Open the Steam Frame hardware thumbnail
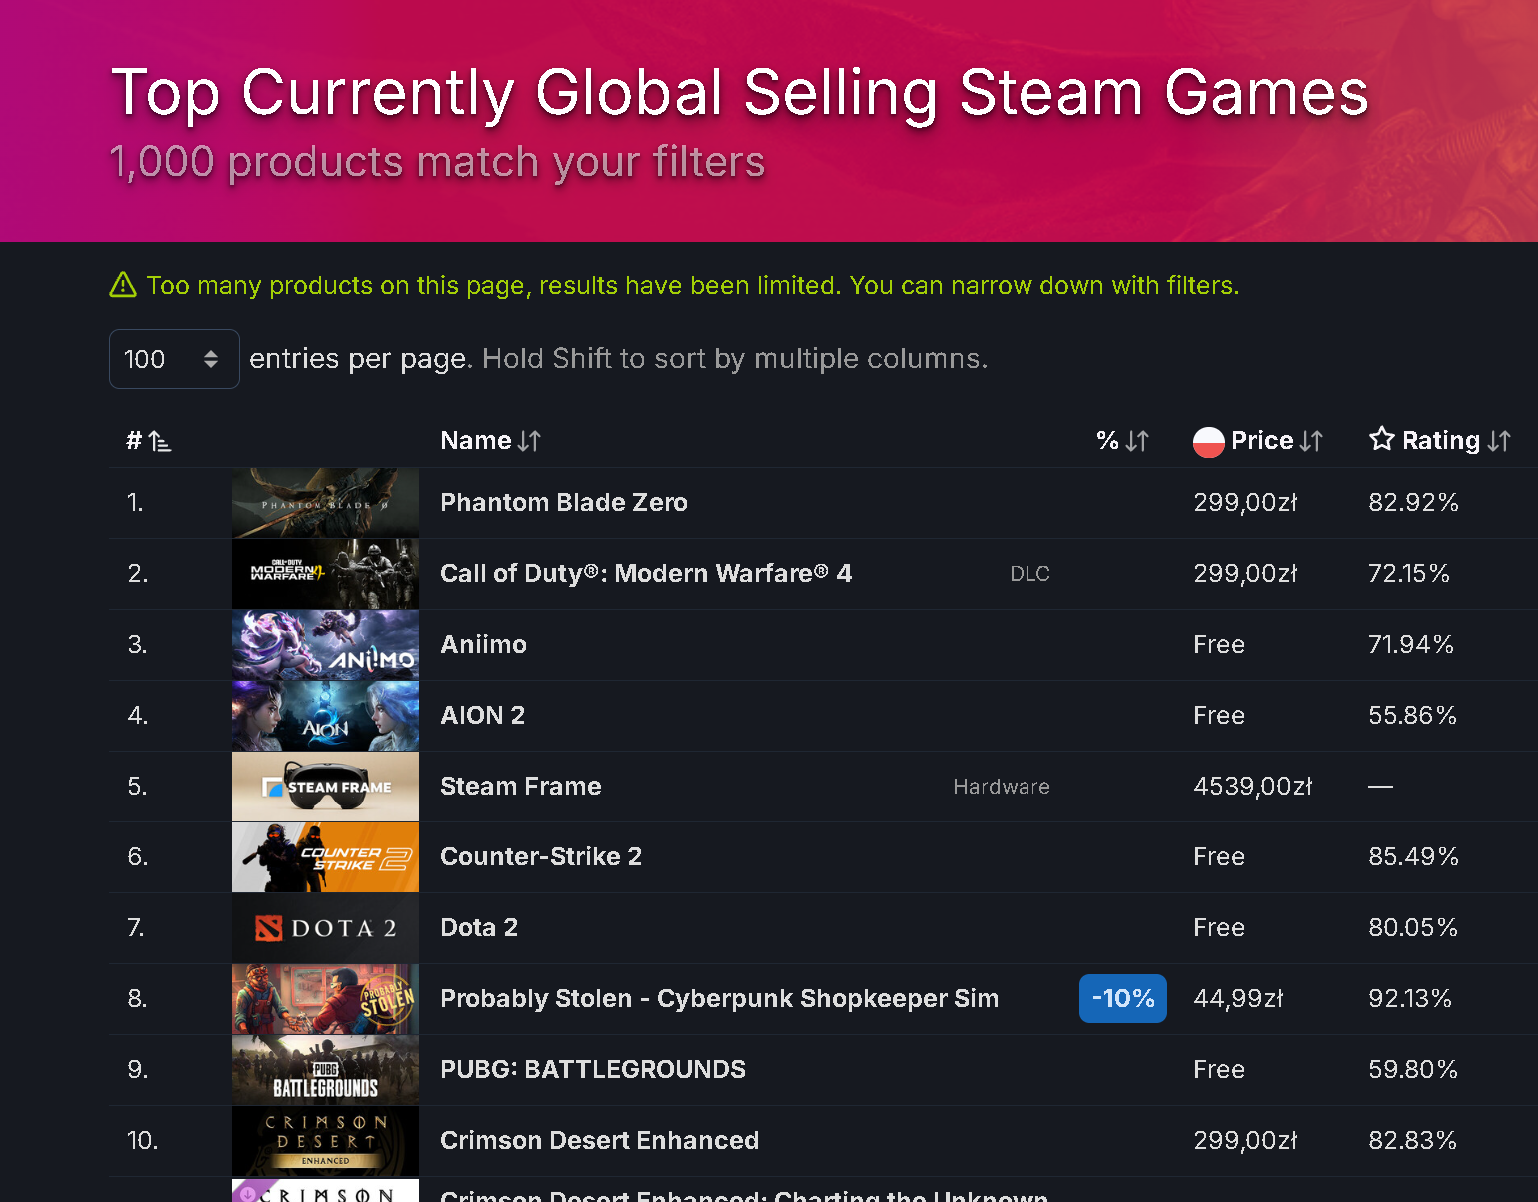Image resolution: width=1538 pixels, height=1202 pixels. [325, 787]
